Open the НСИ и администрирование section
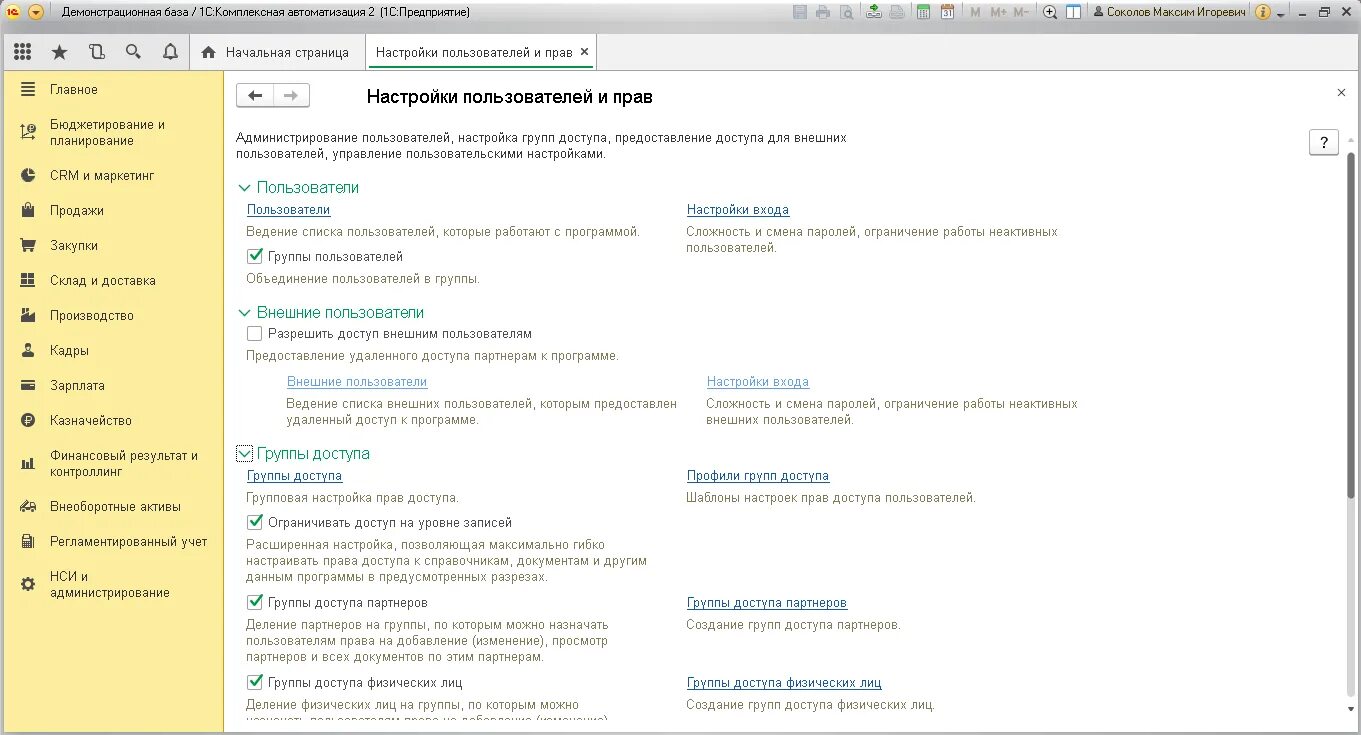1361x735 pixels. pyautogui.click(x=112, y=584)
